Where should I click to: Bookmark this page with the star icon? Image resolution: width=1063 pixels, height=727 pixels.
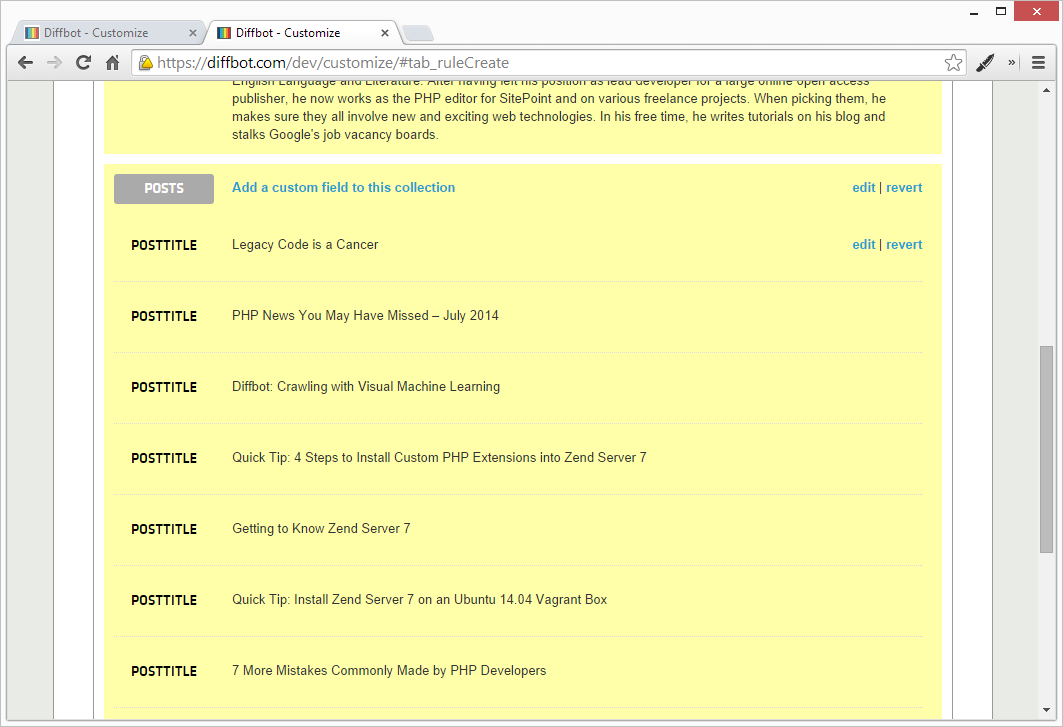point(953,62)
